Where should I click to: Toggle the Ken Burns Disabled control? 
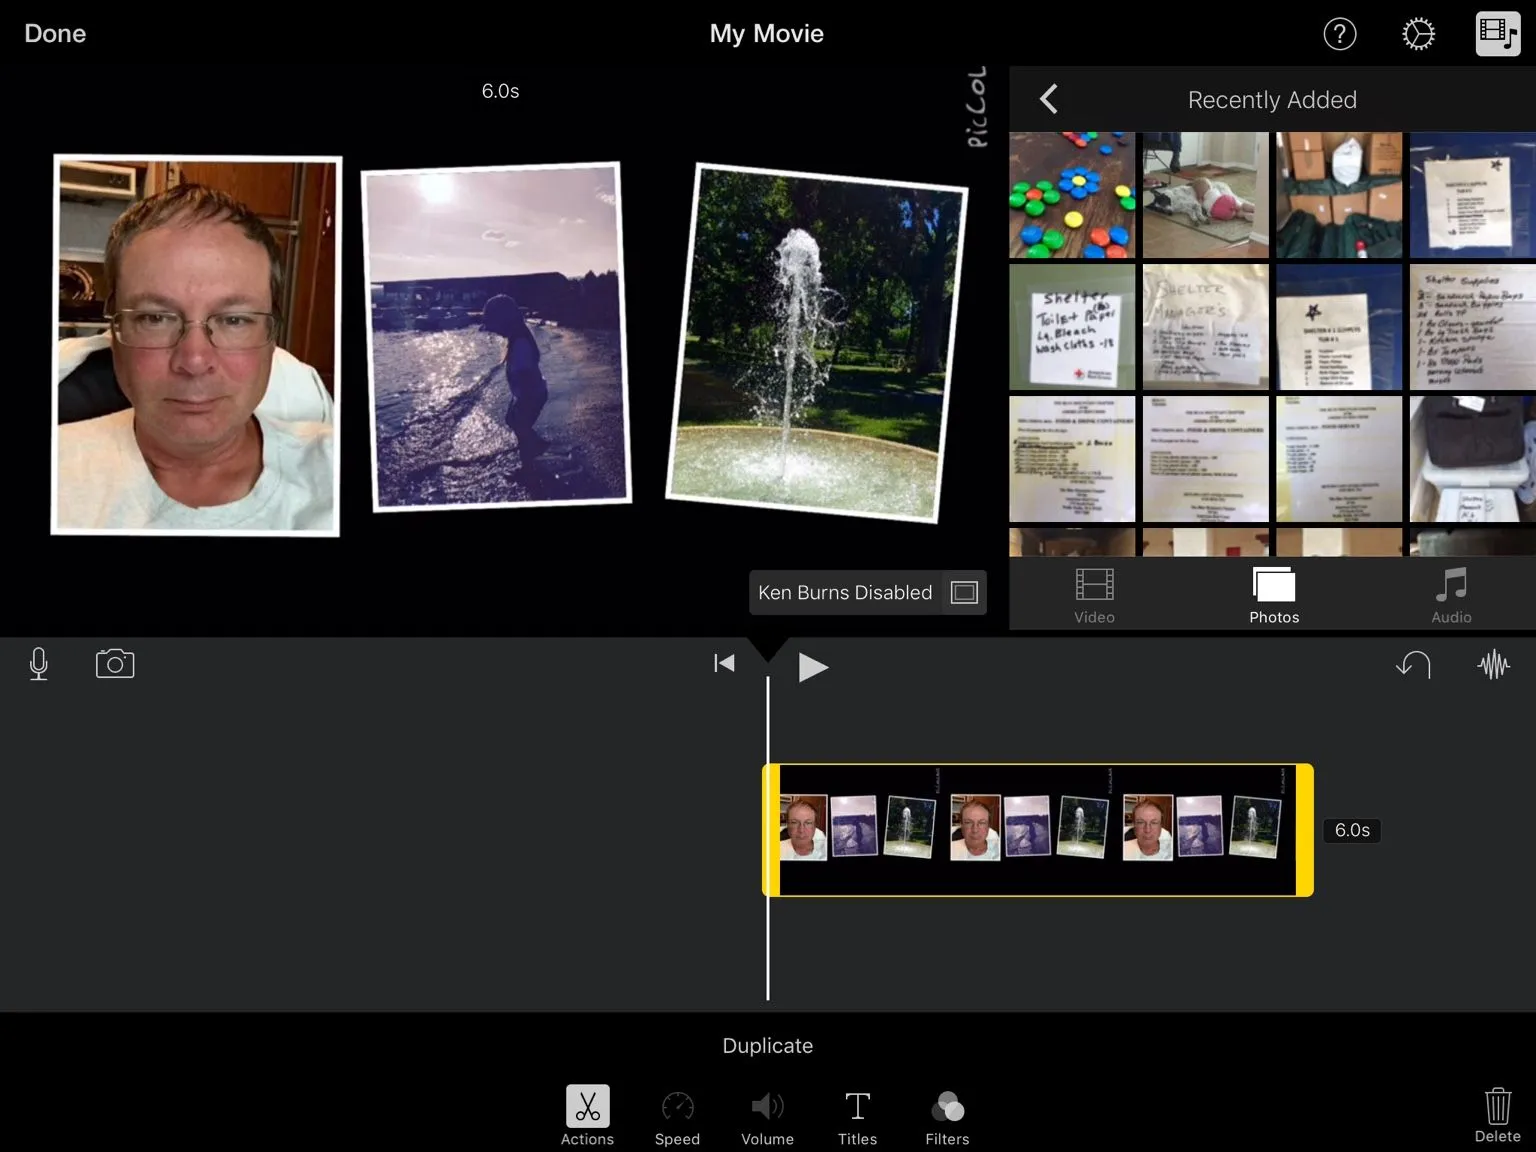[x=867, y=593]
